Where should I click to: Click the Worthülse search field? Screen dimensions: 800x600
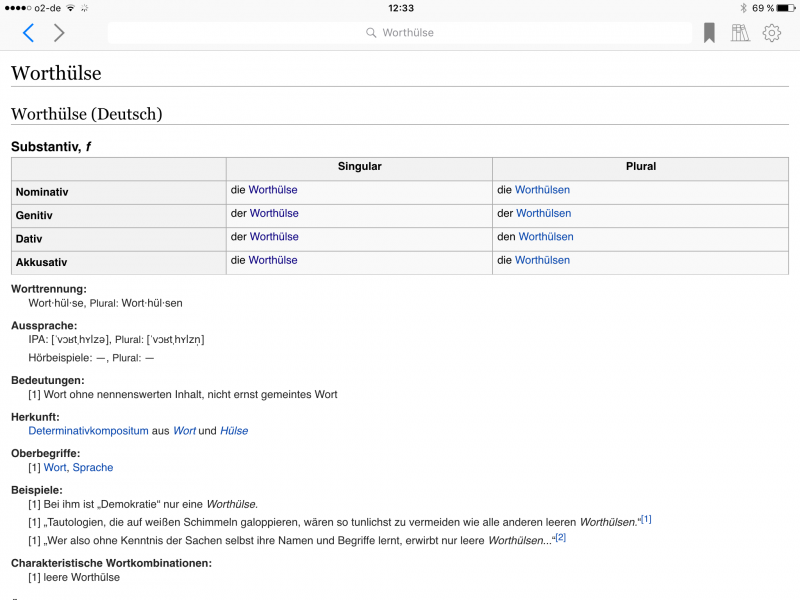click(x=400, y=33)
